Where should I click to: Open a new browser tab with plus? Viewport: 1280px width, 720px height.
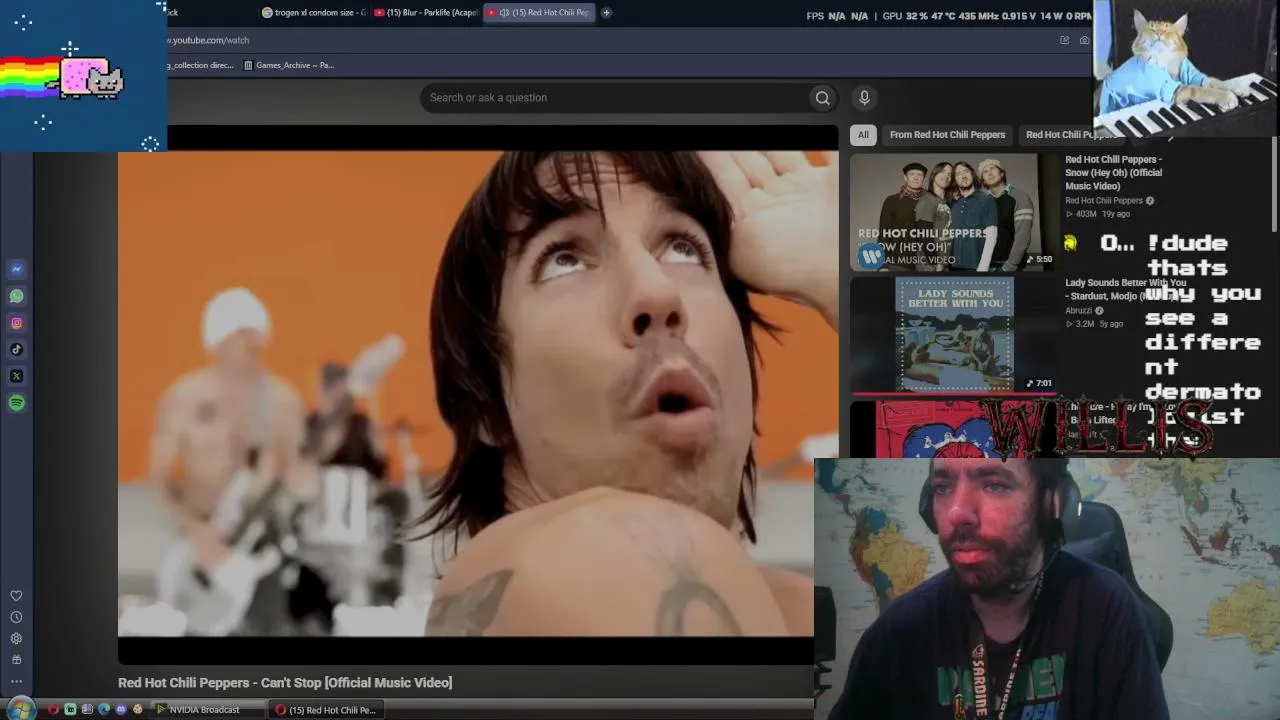(606, 13)
